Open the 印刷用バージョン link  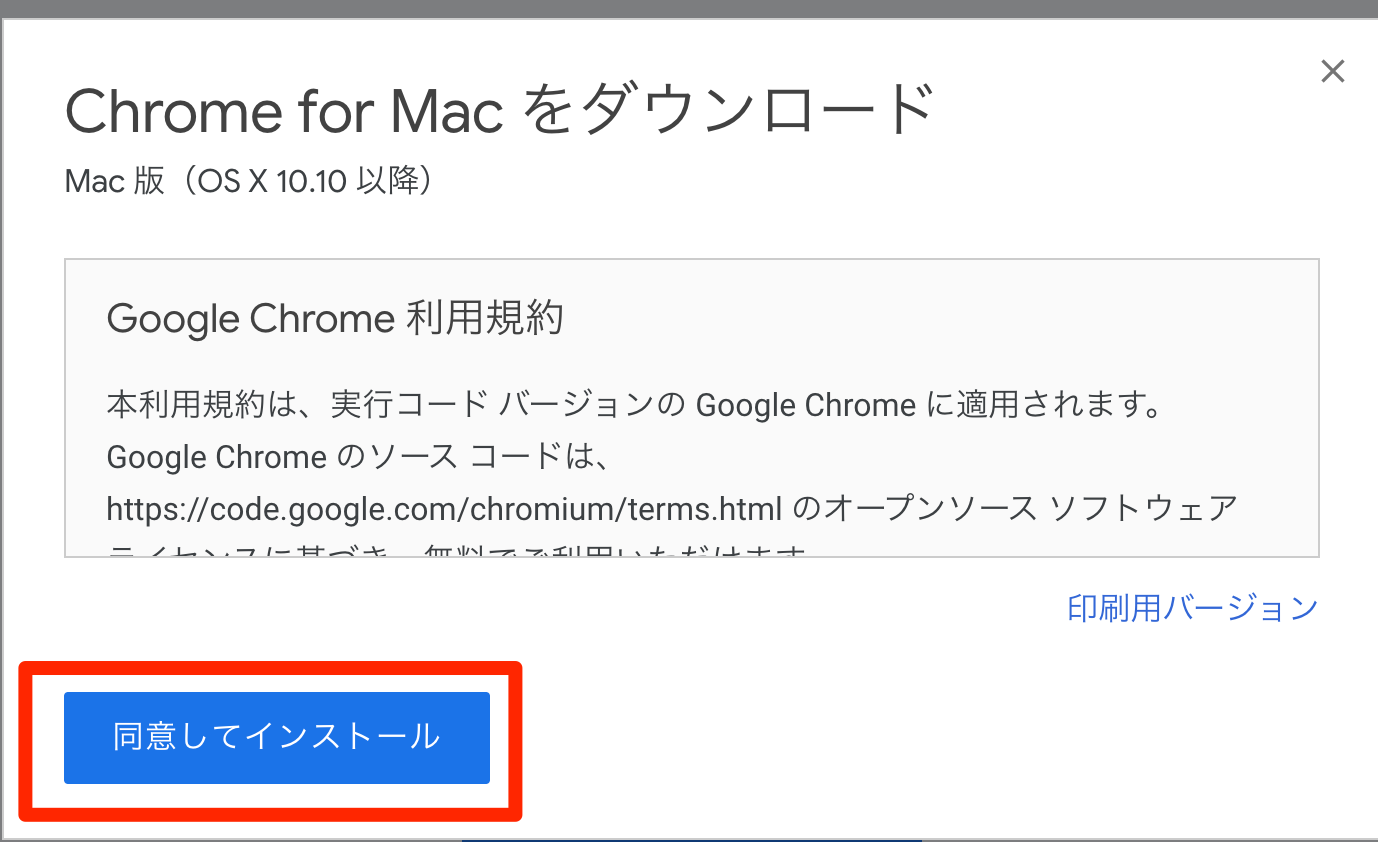point(1192,607)
